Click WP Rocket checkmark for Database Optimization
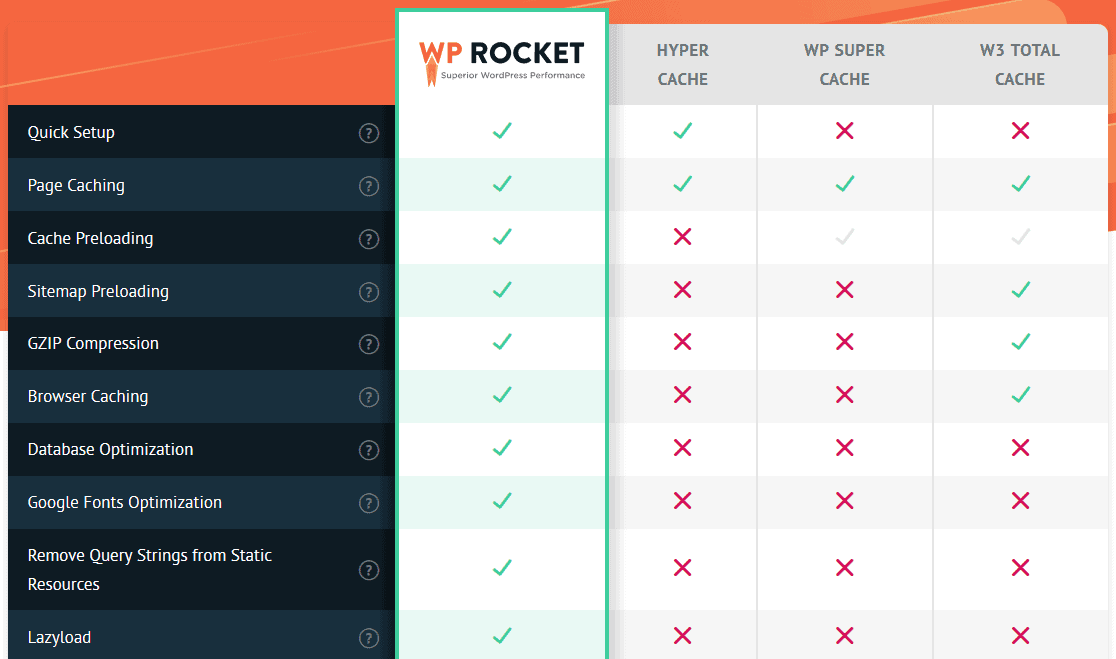Image resolution: width=1116 pixels, height=659 pixels. (502, 448)
